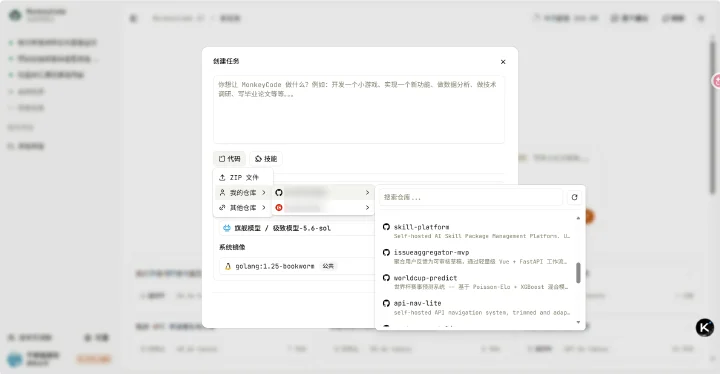Expand the red-icon account submenu row
This screenshot has height=374, width=720.
point(322,208)
